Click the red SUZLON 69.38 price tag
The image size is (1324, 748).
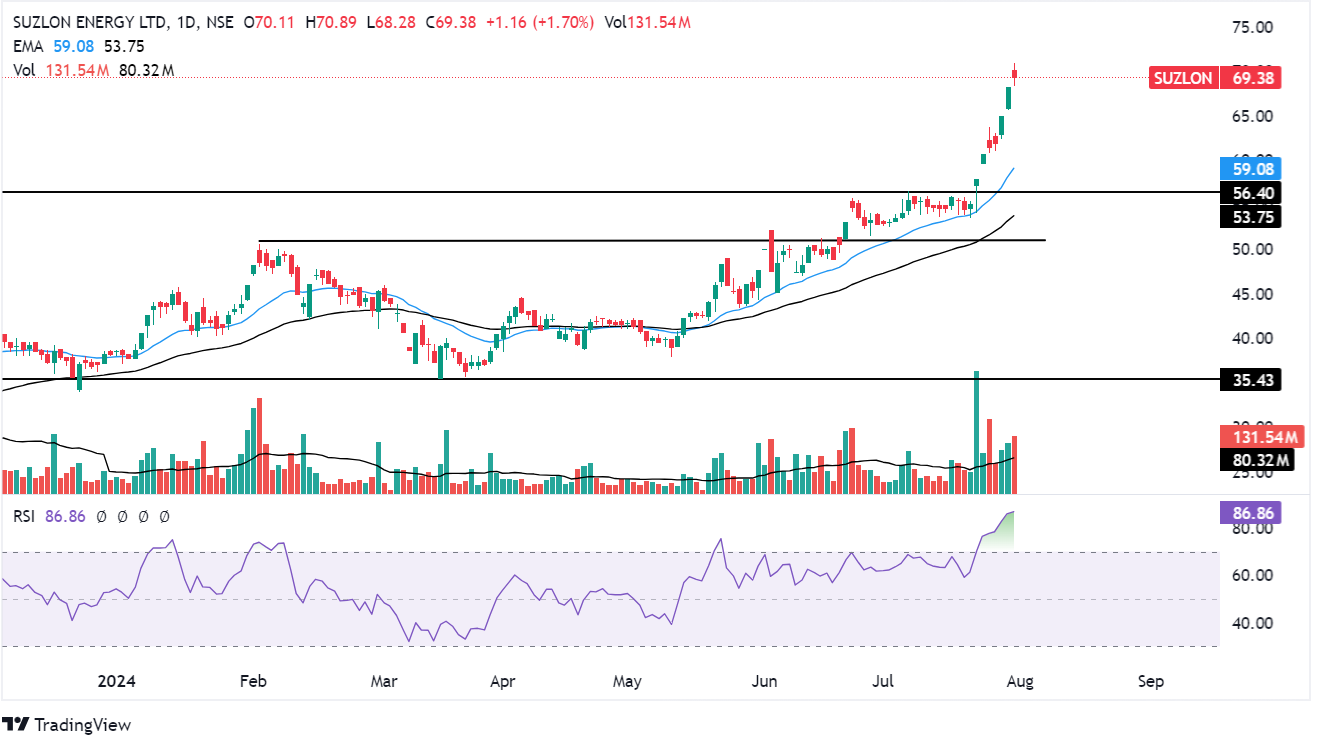[1215, 78]
